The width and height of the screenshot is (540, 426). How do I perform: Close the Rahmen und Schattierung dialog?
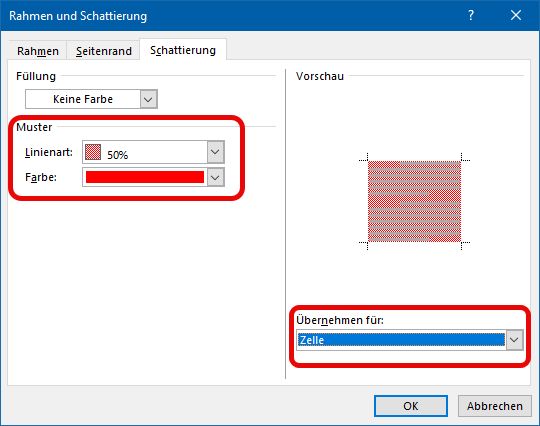(x=516, y=15)
